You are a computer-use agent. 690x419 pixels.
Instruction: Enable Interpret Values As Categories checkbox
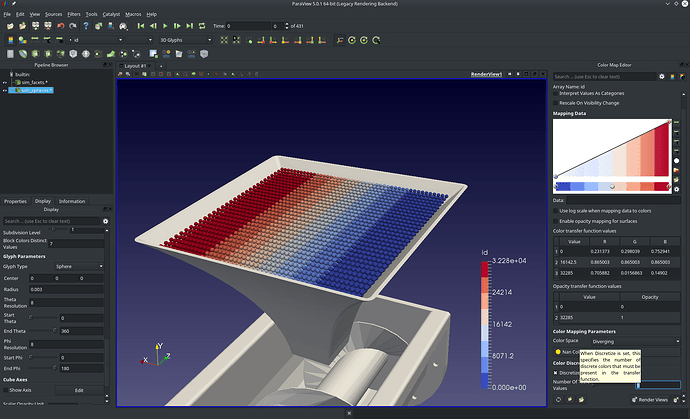coord(557,93)
